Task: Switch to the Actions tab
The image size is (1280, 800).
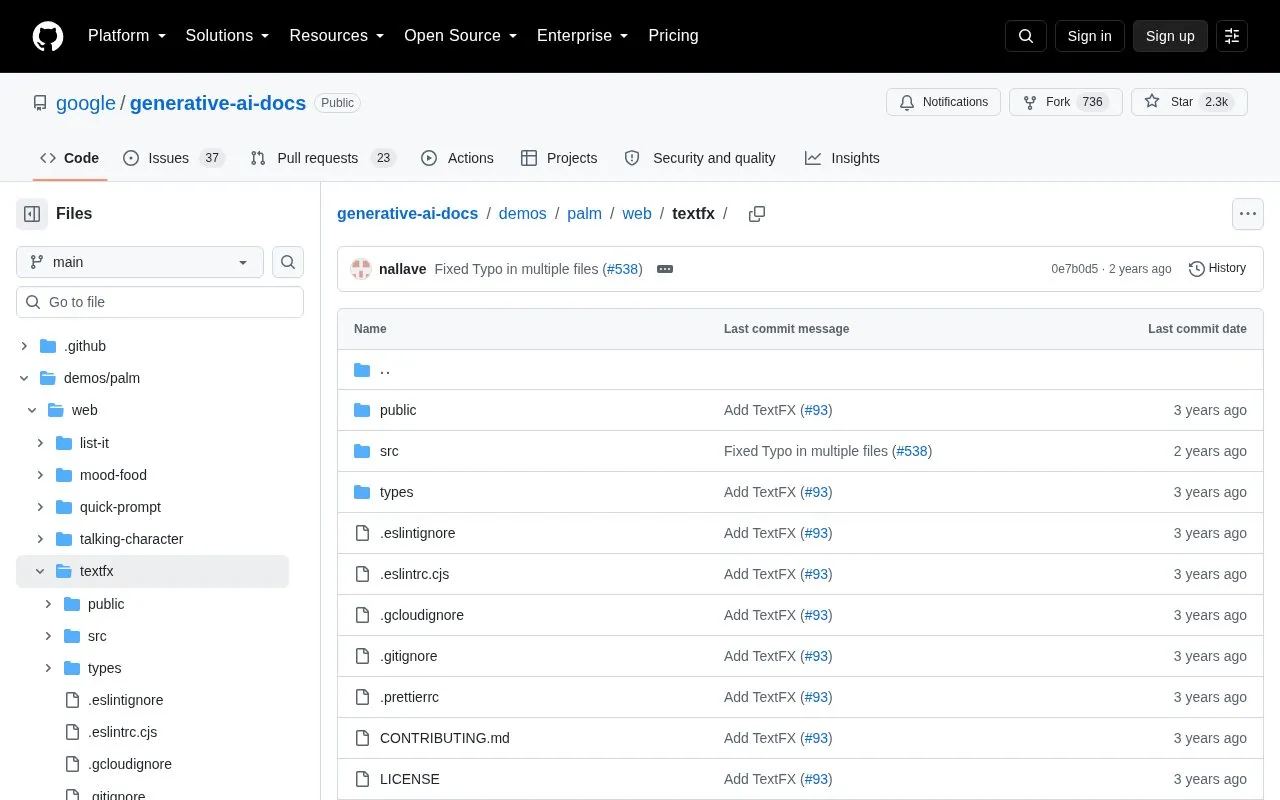Action: [458, 158]
